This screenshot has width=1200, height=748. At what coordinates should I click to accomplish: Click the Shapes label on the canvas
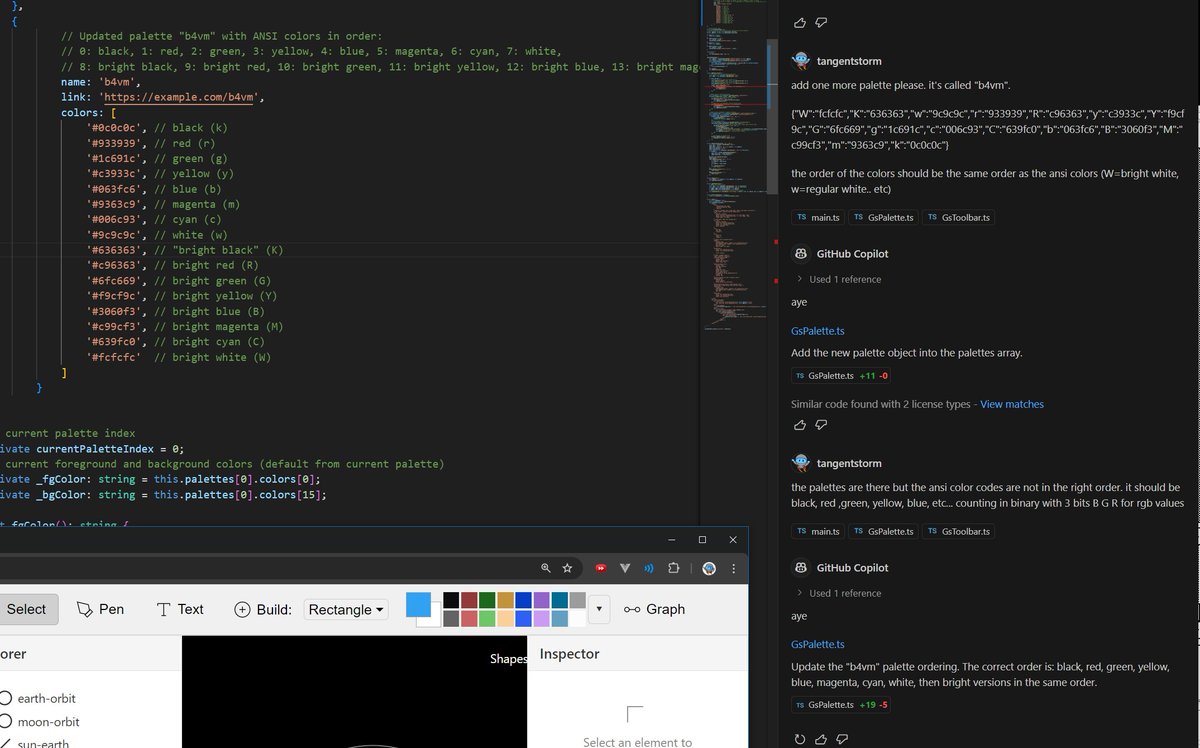(x=508, y=659)
